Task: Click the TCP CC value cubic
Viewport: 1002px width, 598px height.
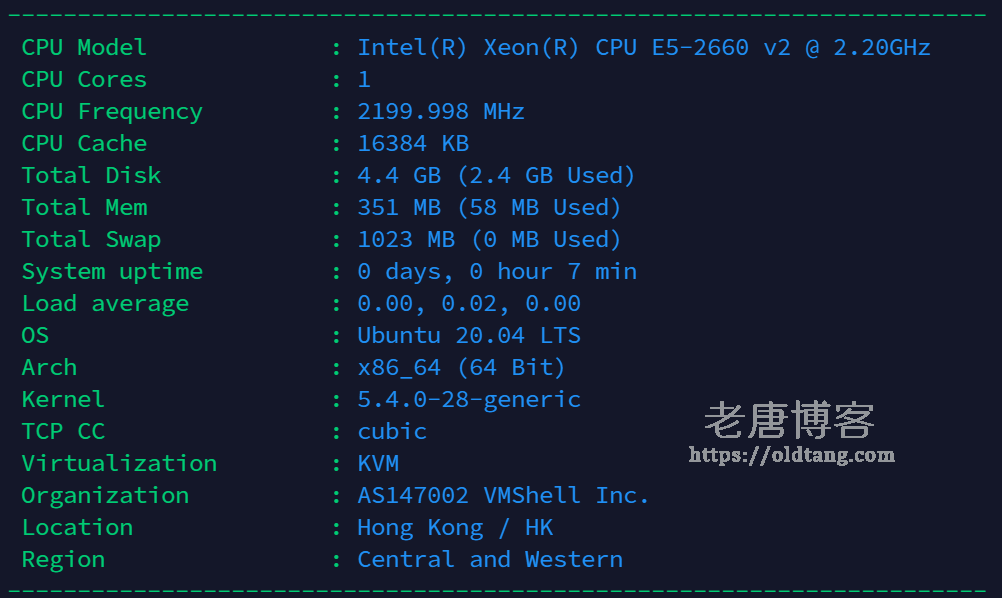Action: pyautogui.click(x=392, y=431)
